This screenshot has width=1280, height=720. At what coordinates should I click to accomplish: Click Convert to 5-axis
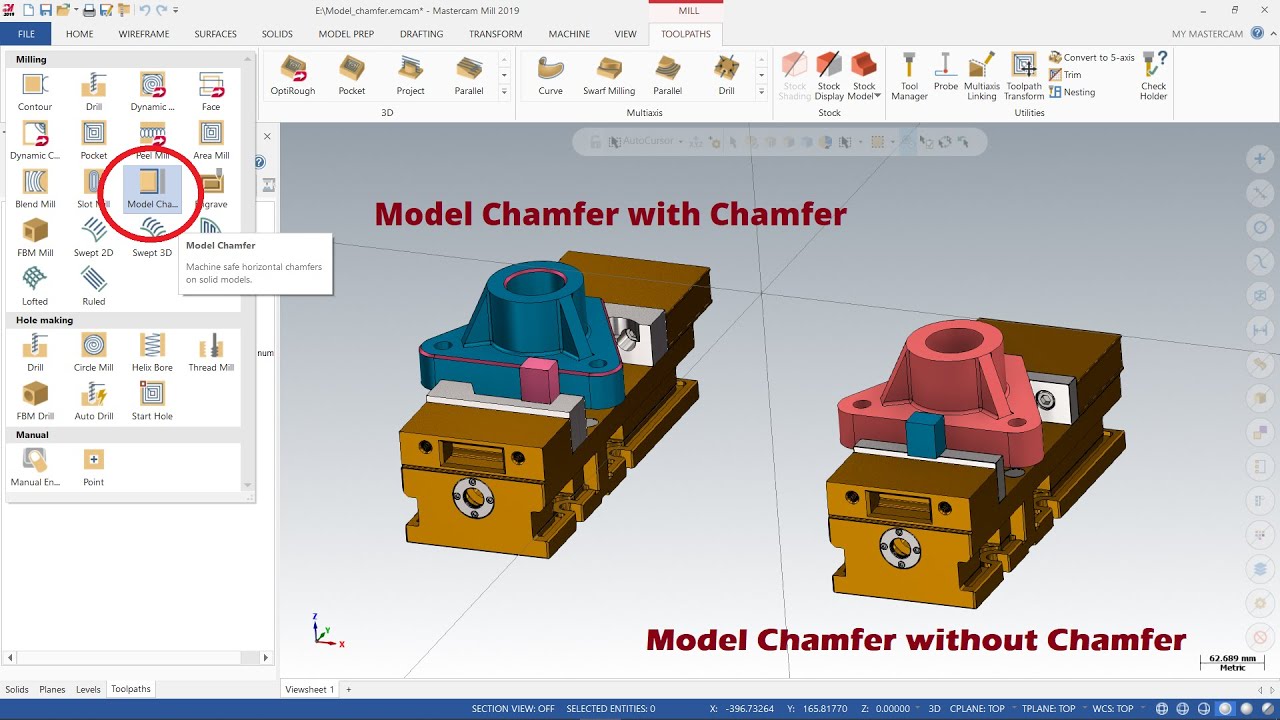(x=1091, y=58)
